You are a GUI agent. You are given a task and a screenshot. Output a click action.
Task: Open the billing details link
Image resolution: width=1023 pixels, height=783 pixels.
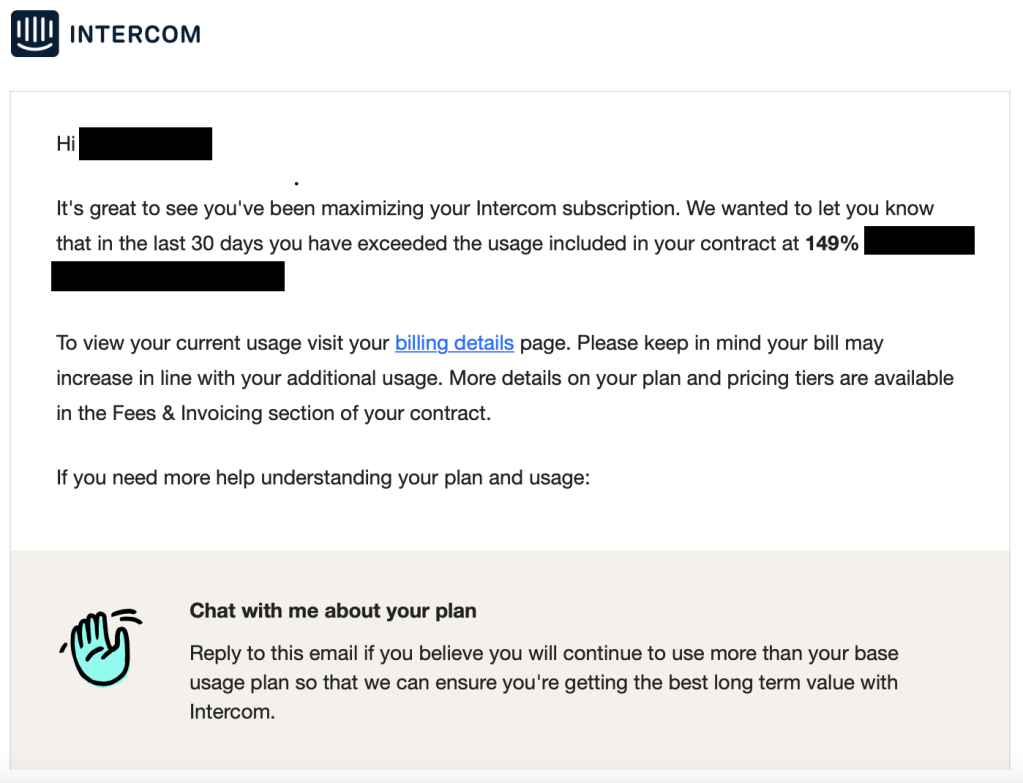(454, 343)
